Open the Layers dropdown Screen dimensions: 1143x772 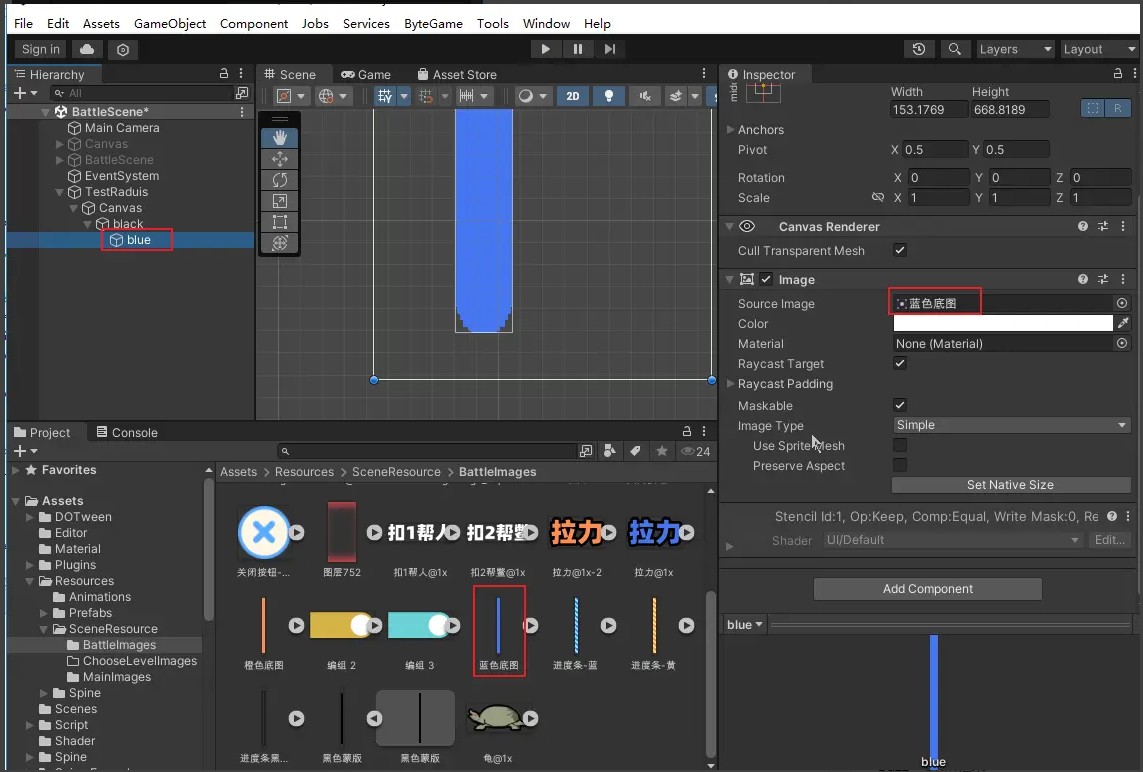(x=1014, y=49)
